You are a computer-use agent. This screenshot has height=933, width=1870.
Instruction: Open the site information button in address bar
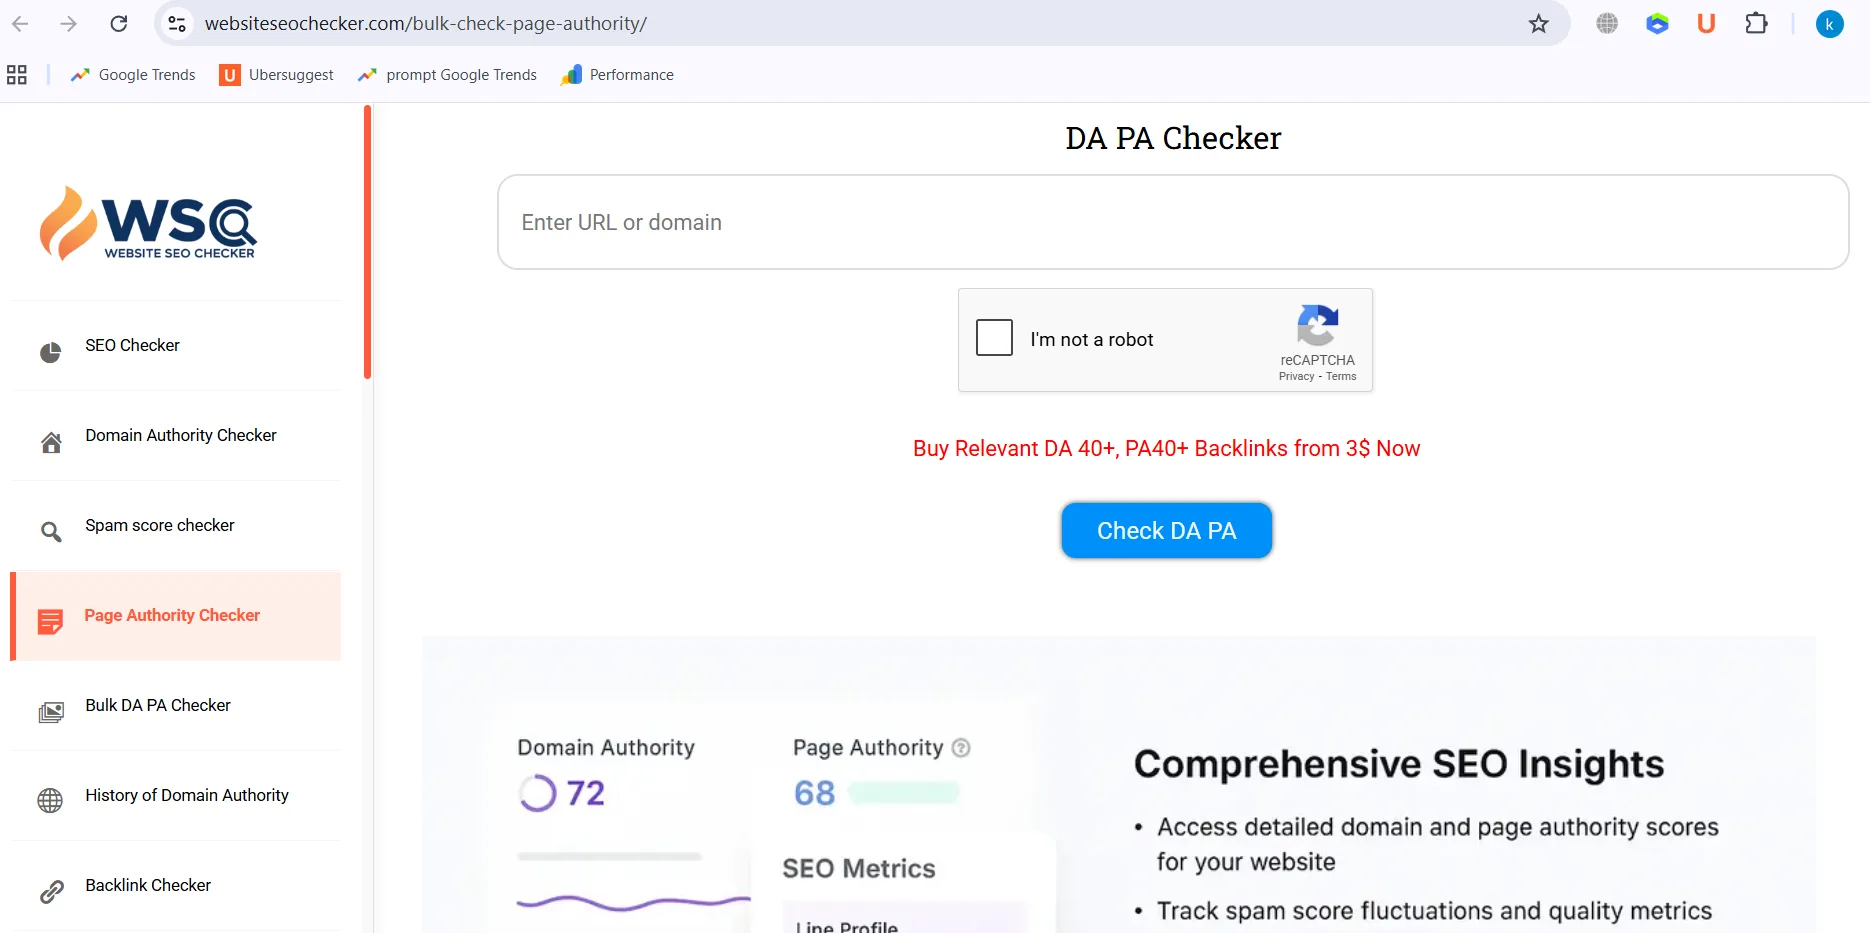pos(177,24)
